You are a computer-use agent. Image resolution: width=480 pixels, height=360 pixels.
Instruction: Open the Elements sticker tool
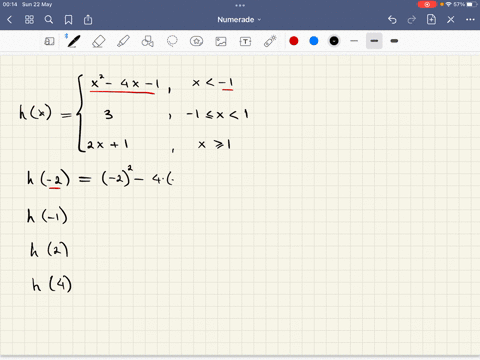(x=196, y=41)
